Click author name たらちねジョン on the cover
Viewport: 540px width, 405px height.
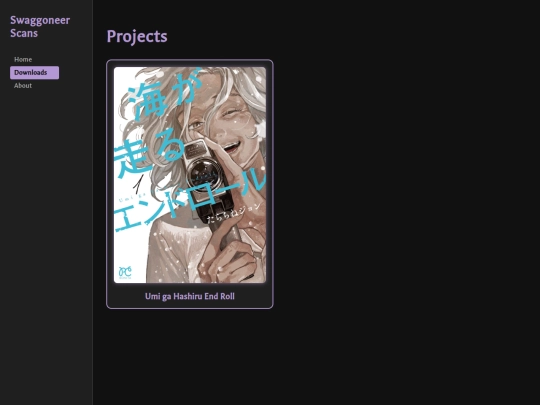[x=233, y=215]
